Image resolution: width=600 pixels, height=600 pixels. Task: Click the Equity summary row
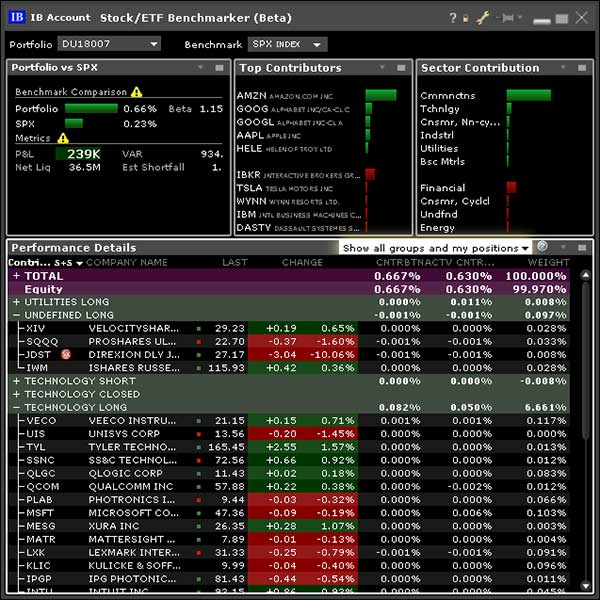tap(289, 289)
